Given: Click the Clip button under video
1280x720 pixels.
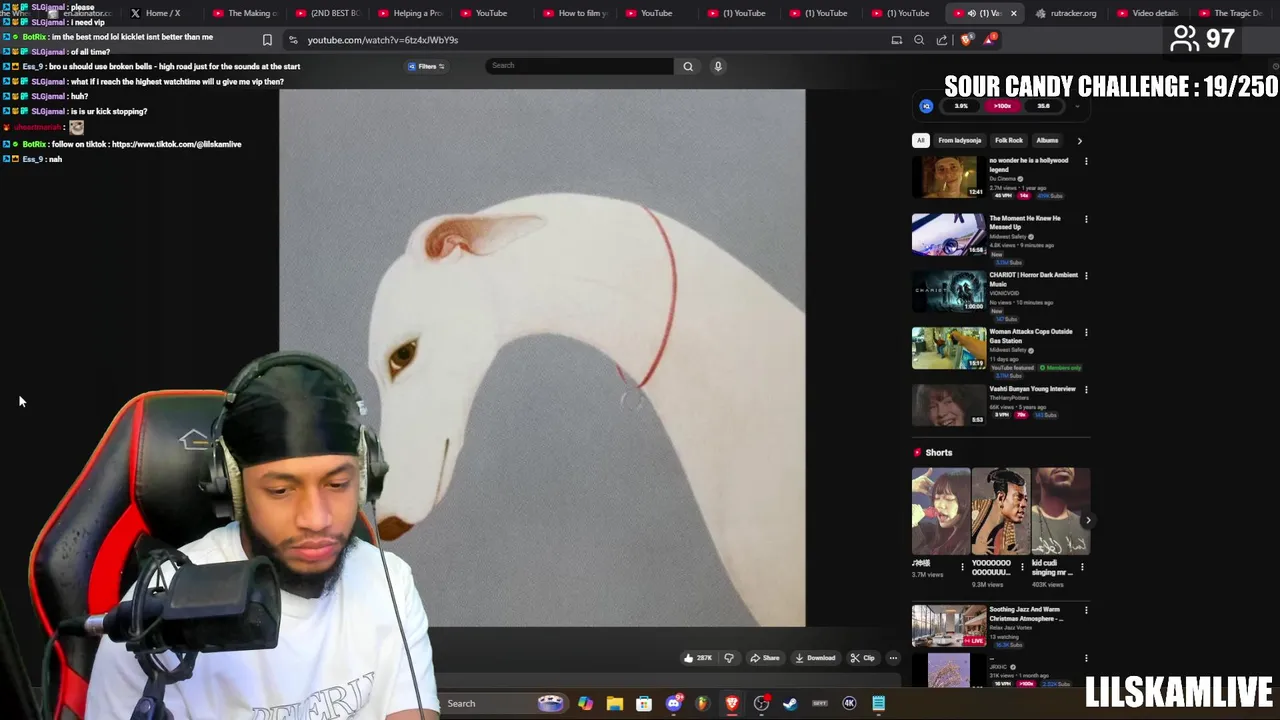Looking at the screenshot, I should coord(862,658).
